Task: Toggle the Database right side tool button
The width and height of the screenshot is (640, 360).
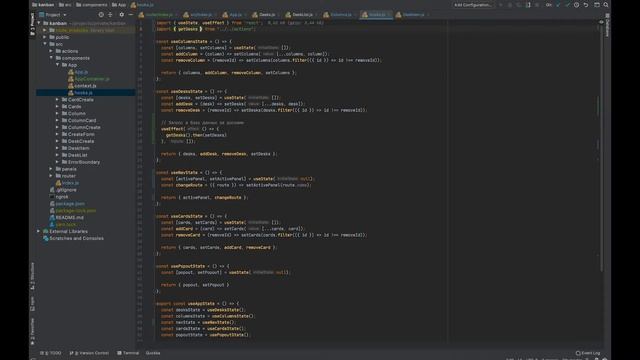Action: [x=607, y=26]
